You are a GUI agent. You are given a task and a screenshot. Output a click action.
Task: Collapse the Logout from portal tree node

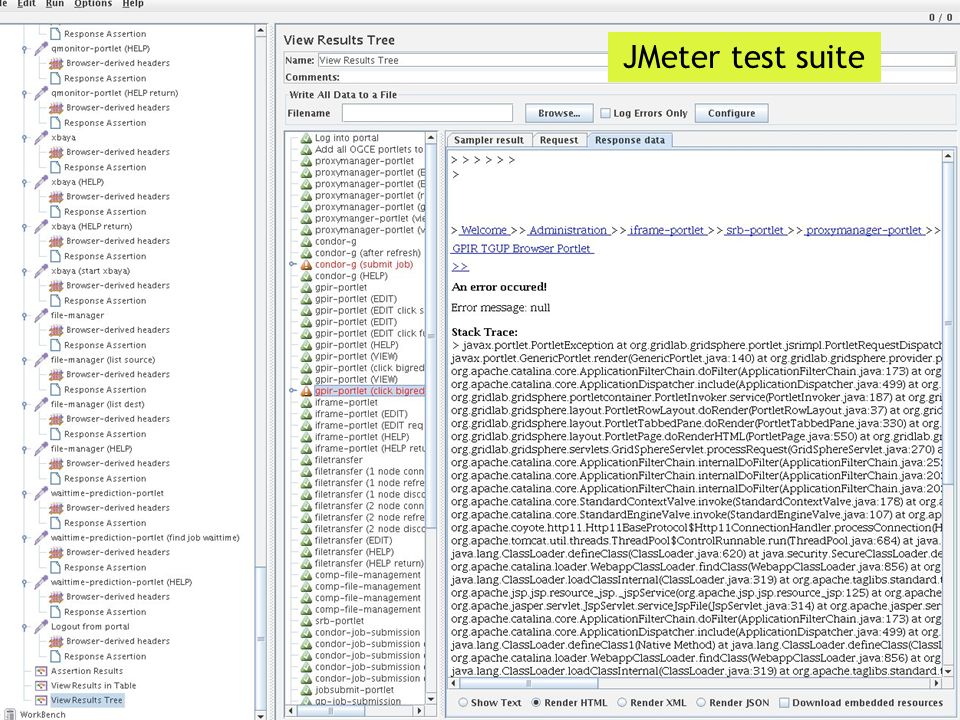pyautogui.click(x=24, y=627)
